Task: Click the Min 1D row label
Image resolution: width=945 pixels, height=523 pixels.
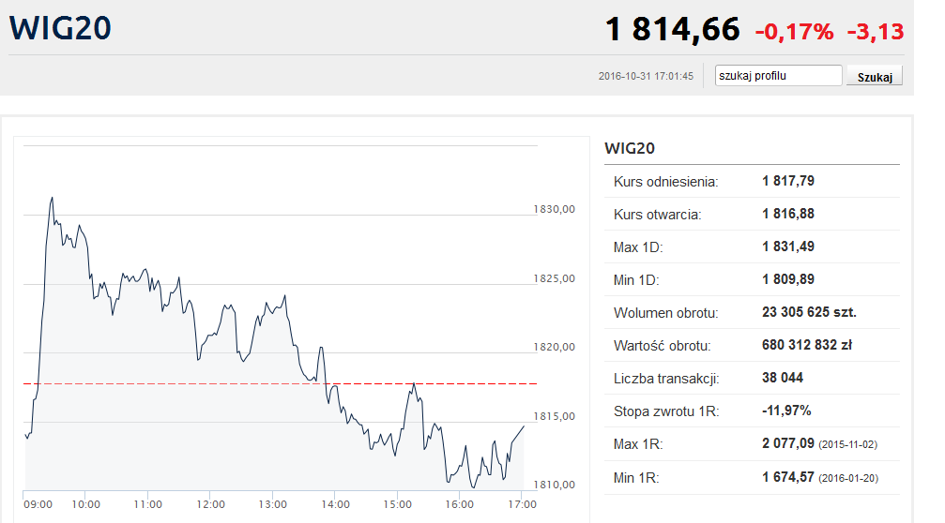Action: click(x=637, y=280)
